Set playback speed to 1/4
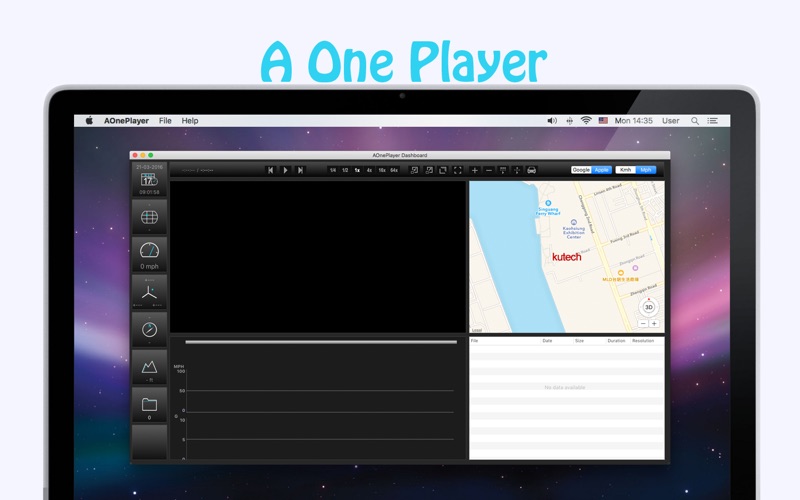Screen dimensions: 800x500 [x=333, y=170]
